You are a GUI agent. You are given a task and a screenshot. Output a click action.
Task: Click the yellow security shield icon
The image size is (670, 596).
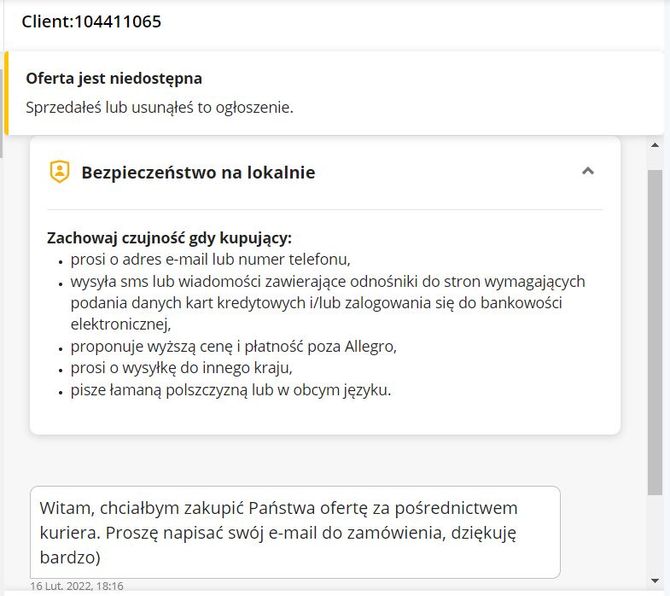[59, 172]
